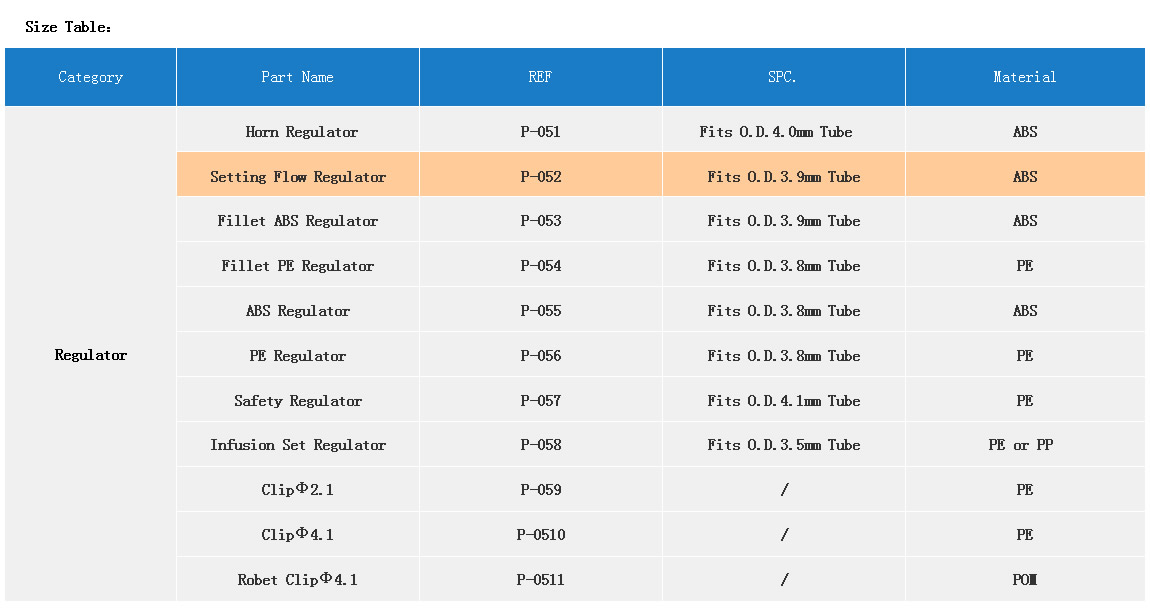
Task: Click reference code P-0510
Action: pos(540,535)
